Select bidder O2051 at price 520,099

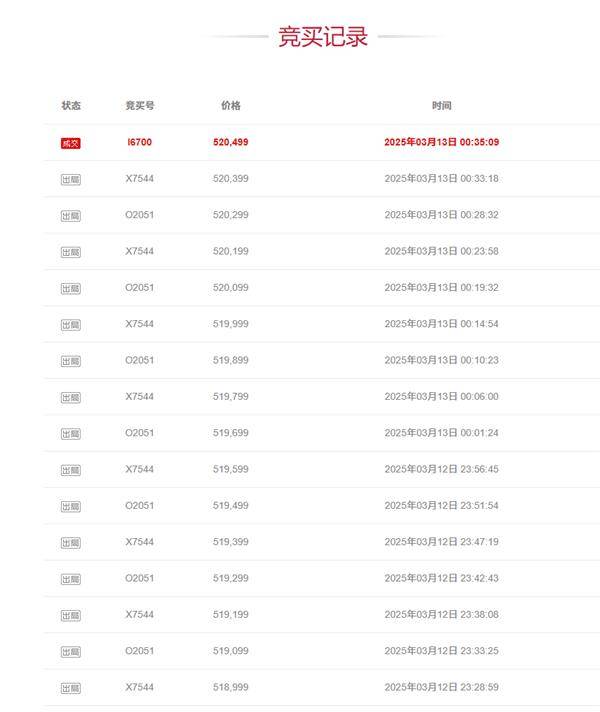(139, 287)
